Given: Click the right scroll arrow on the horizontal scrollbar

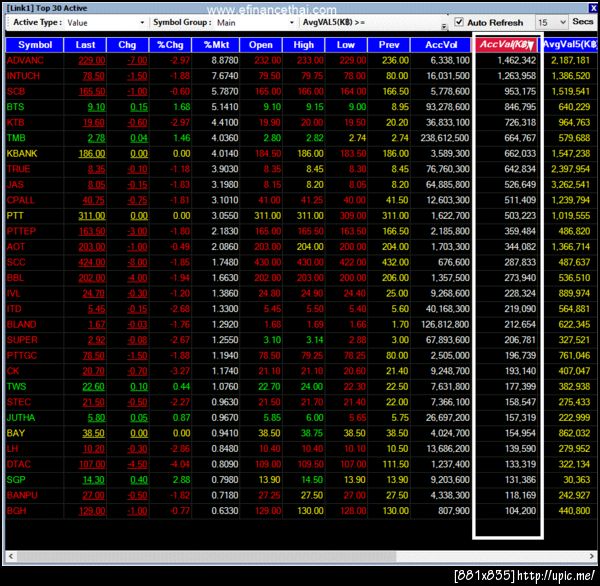Looking at the screenshot, I should pos(592,556).
